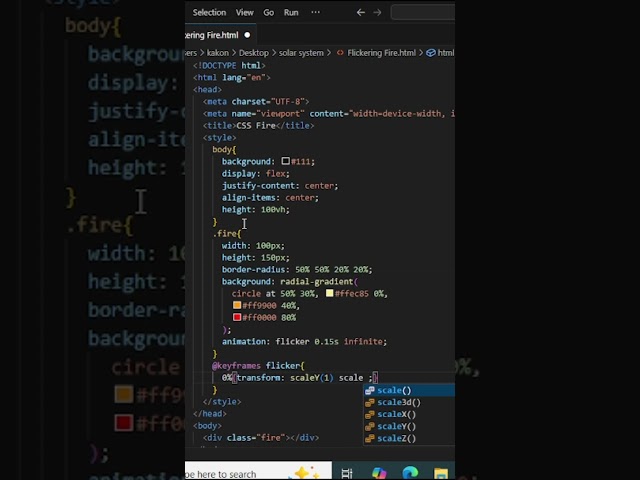Choose scale() from the autocomplete list
The image size is (640, 480).
coord(409,390)
